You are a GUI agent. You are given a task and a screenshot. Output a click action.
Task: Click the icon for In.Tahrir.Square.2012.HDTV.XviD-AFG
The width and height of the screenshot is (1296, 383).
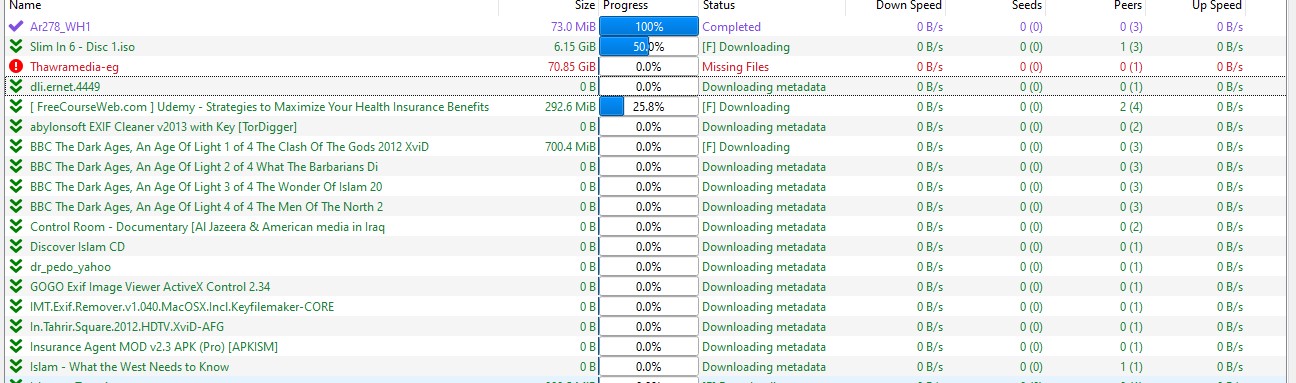coord(15,326)
